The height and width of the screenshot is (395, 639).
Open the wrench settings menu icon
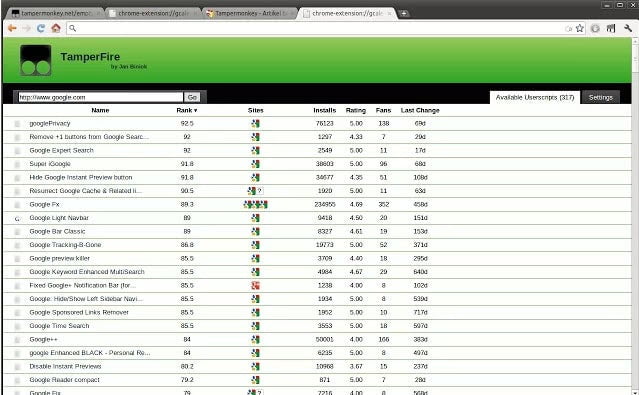point(628,28)
